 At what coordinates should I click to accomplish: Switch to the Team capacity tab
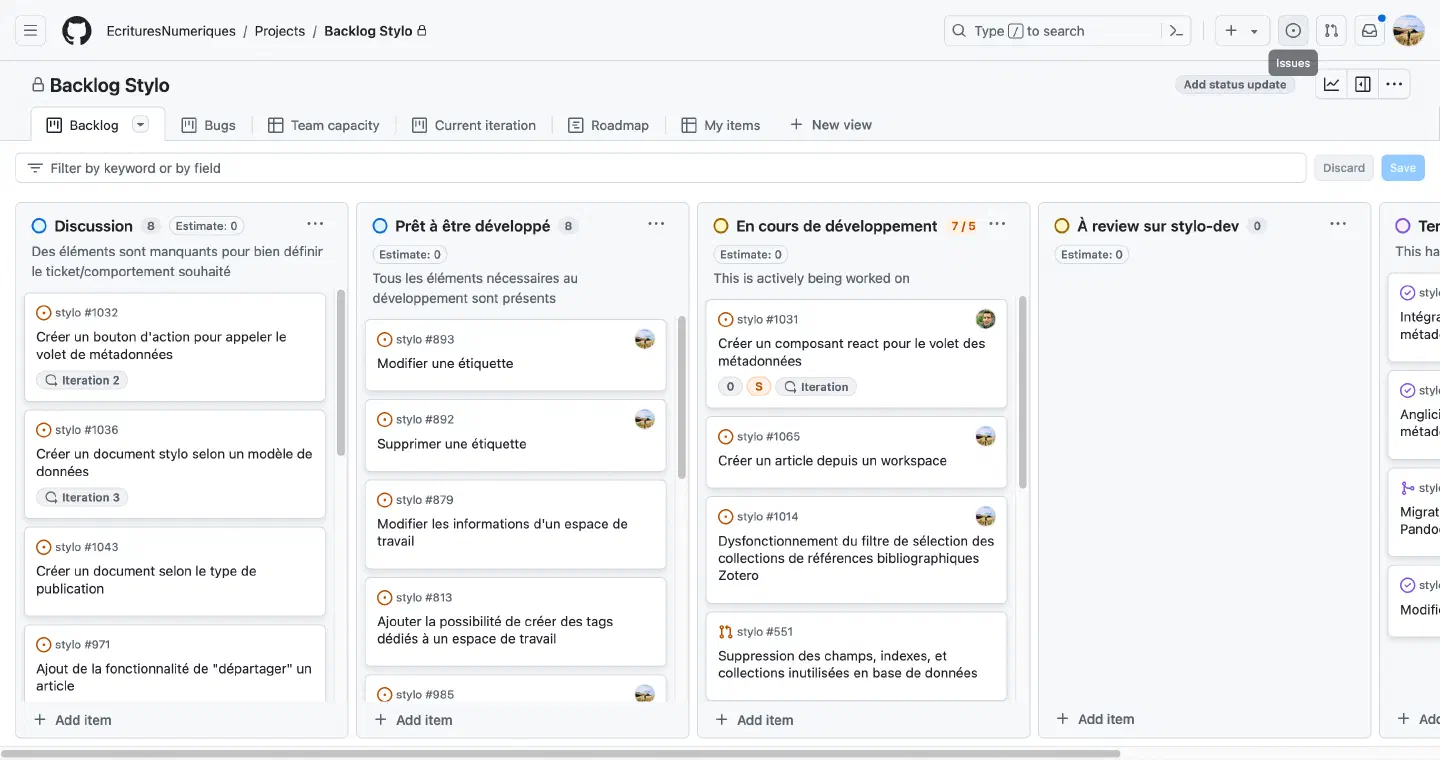point(324,125)
